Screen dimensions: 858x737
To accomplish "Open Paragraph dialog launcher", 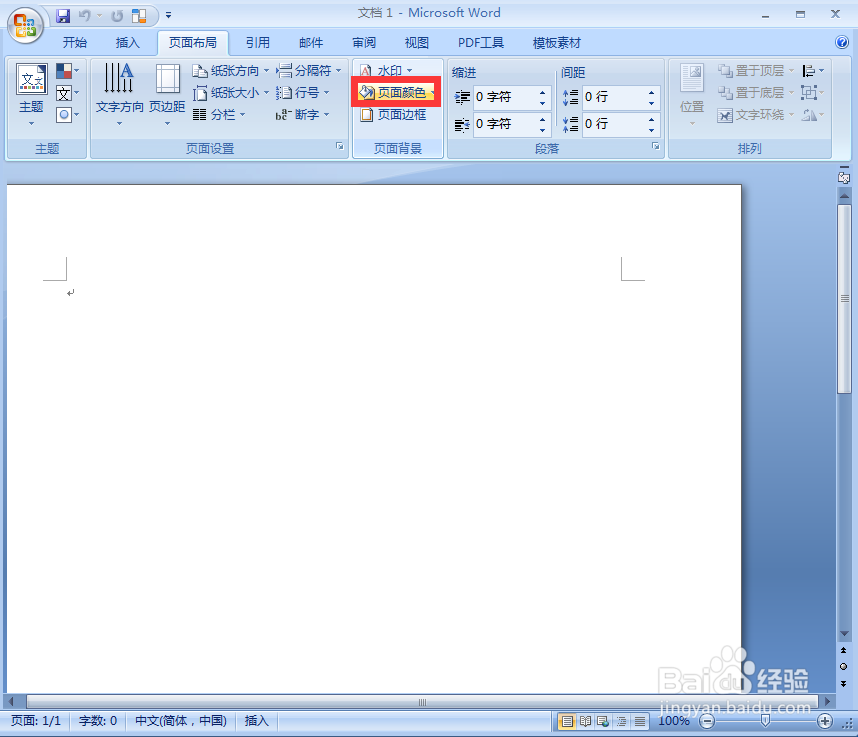I will 656,146.
